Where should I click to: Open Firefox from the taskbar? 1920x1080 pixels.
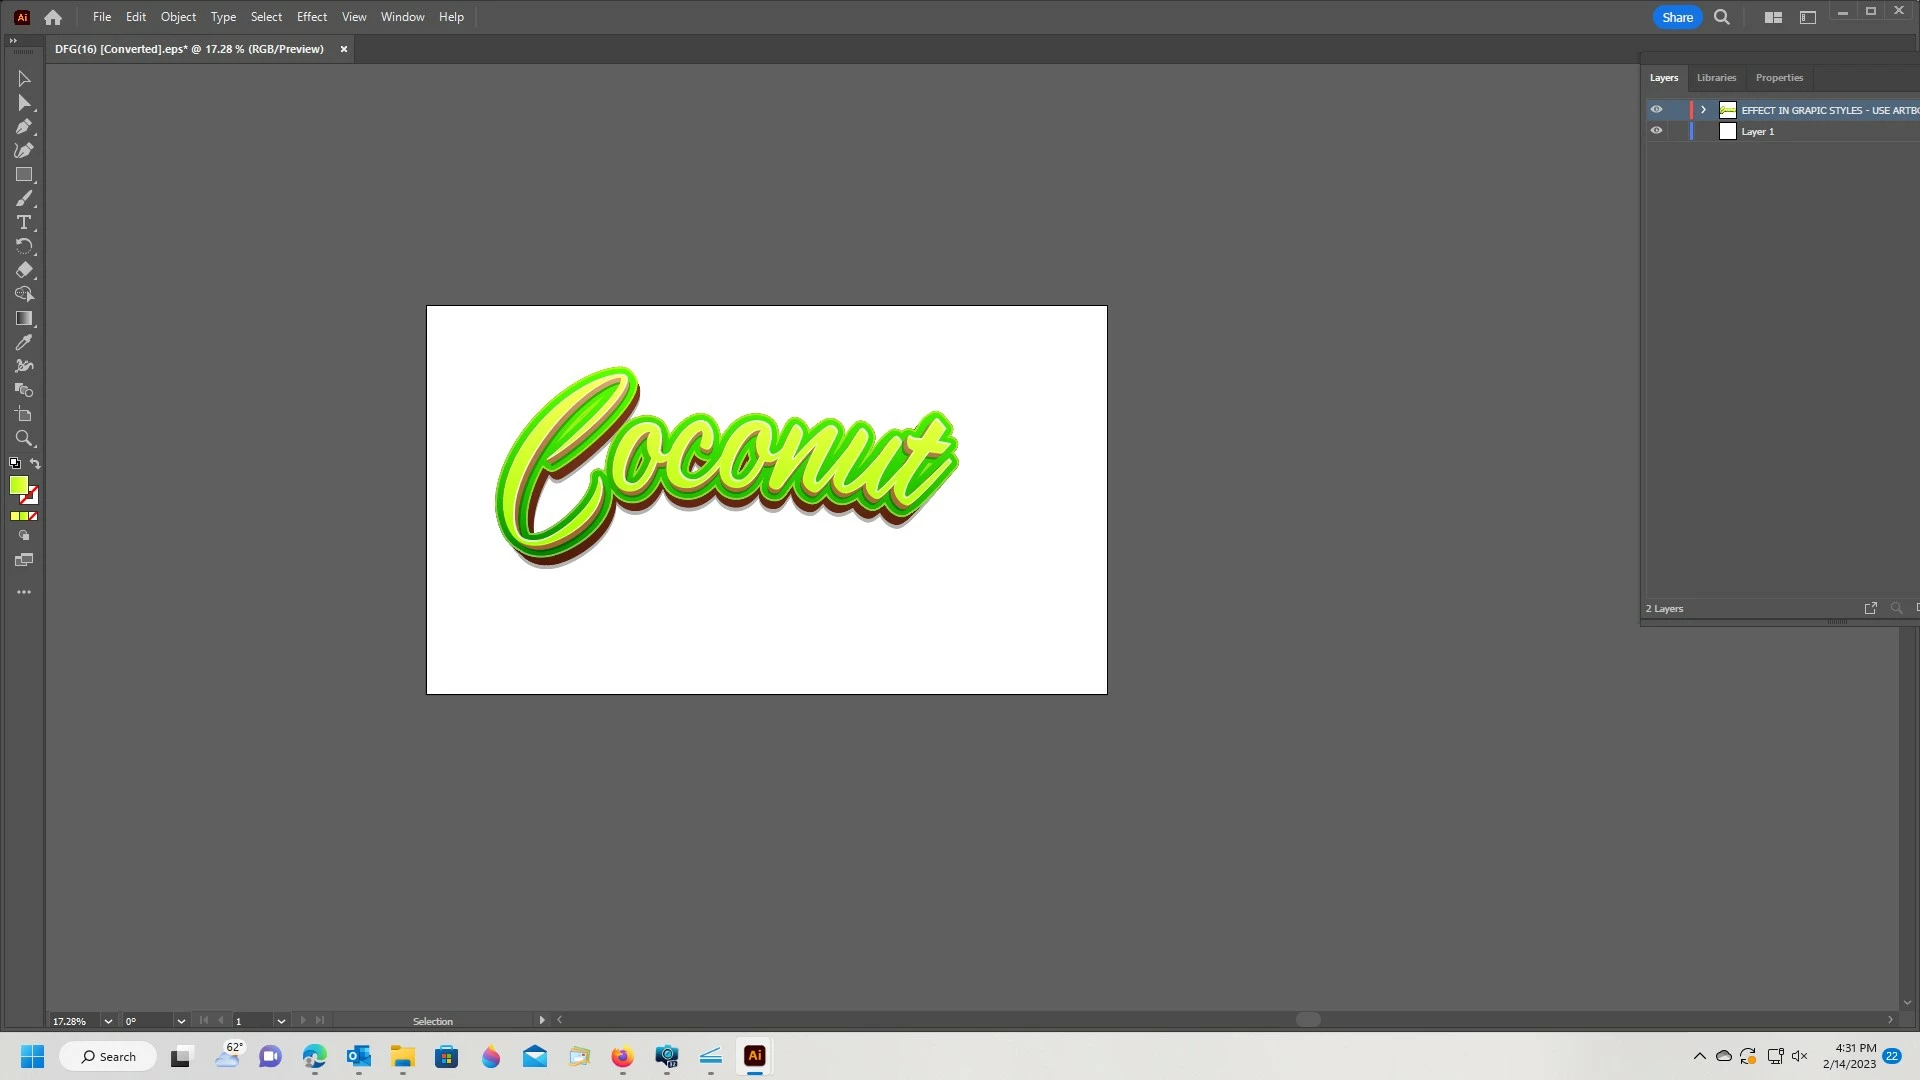(622, 1057)
